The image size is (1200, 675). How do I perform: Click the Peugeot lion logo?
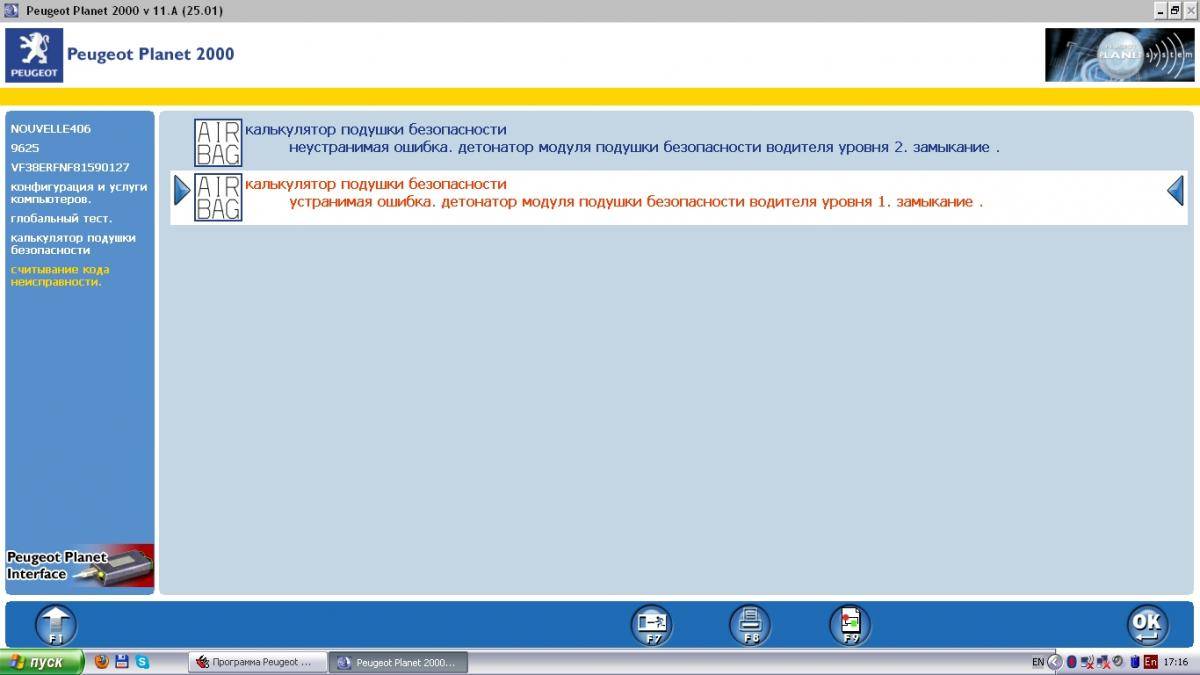34,55
